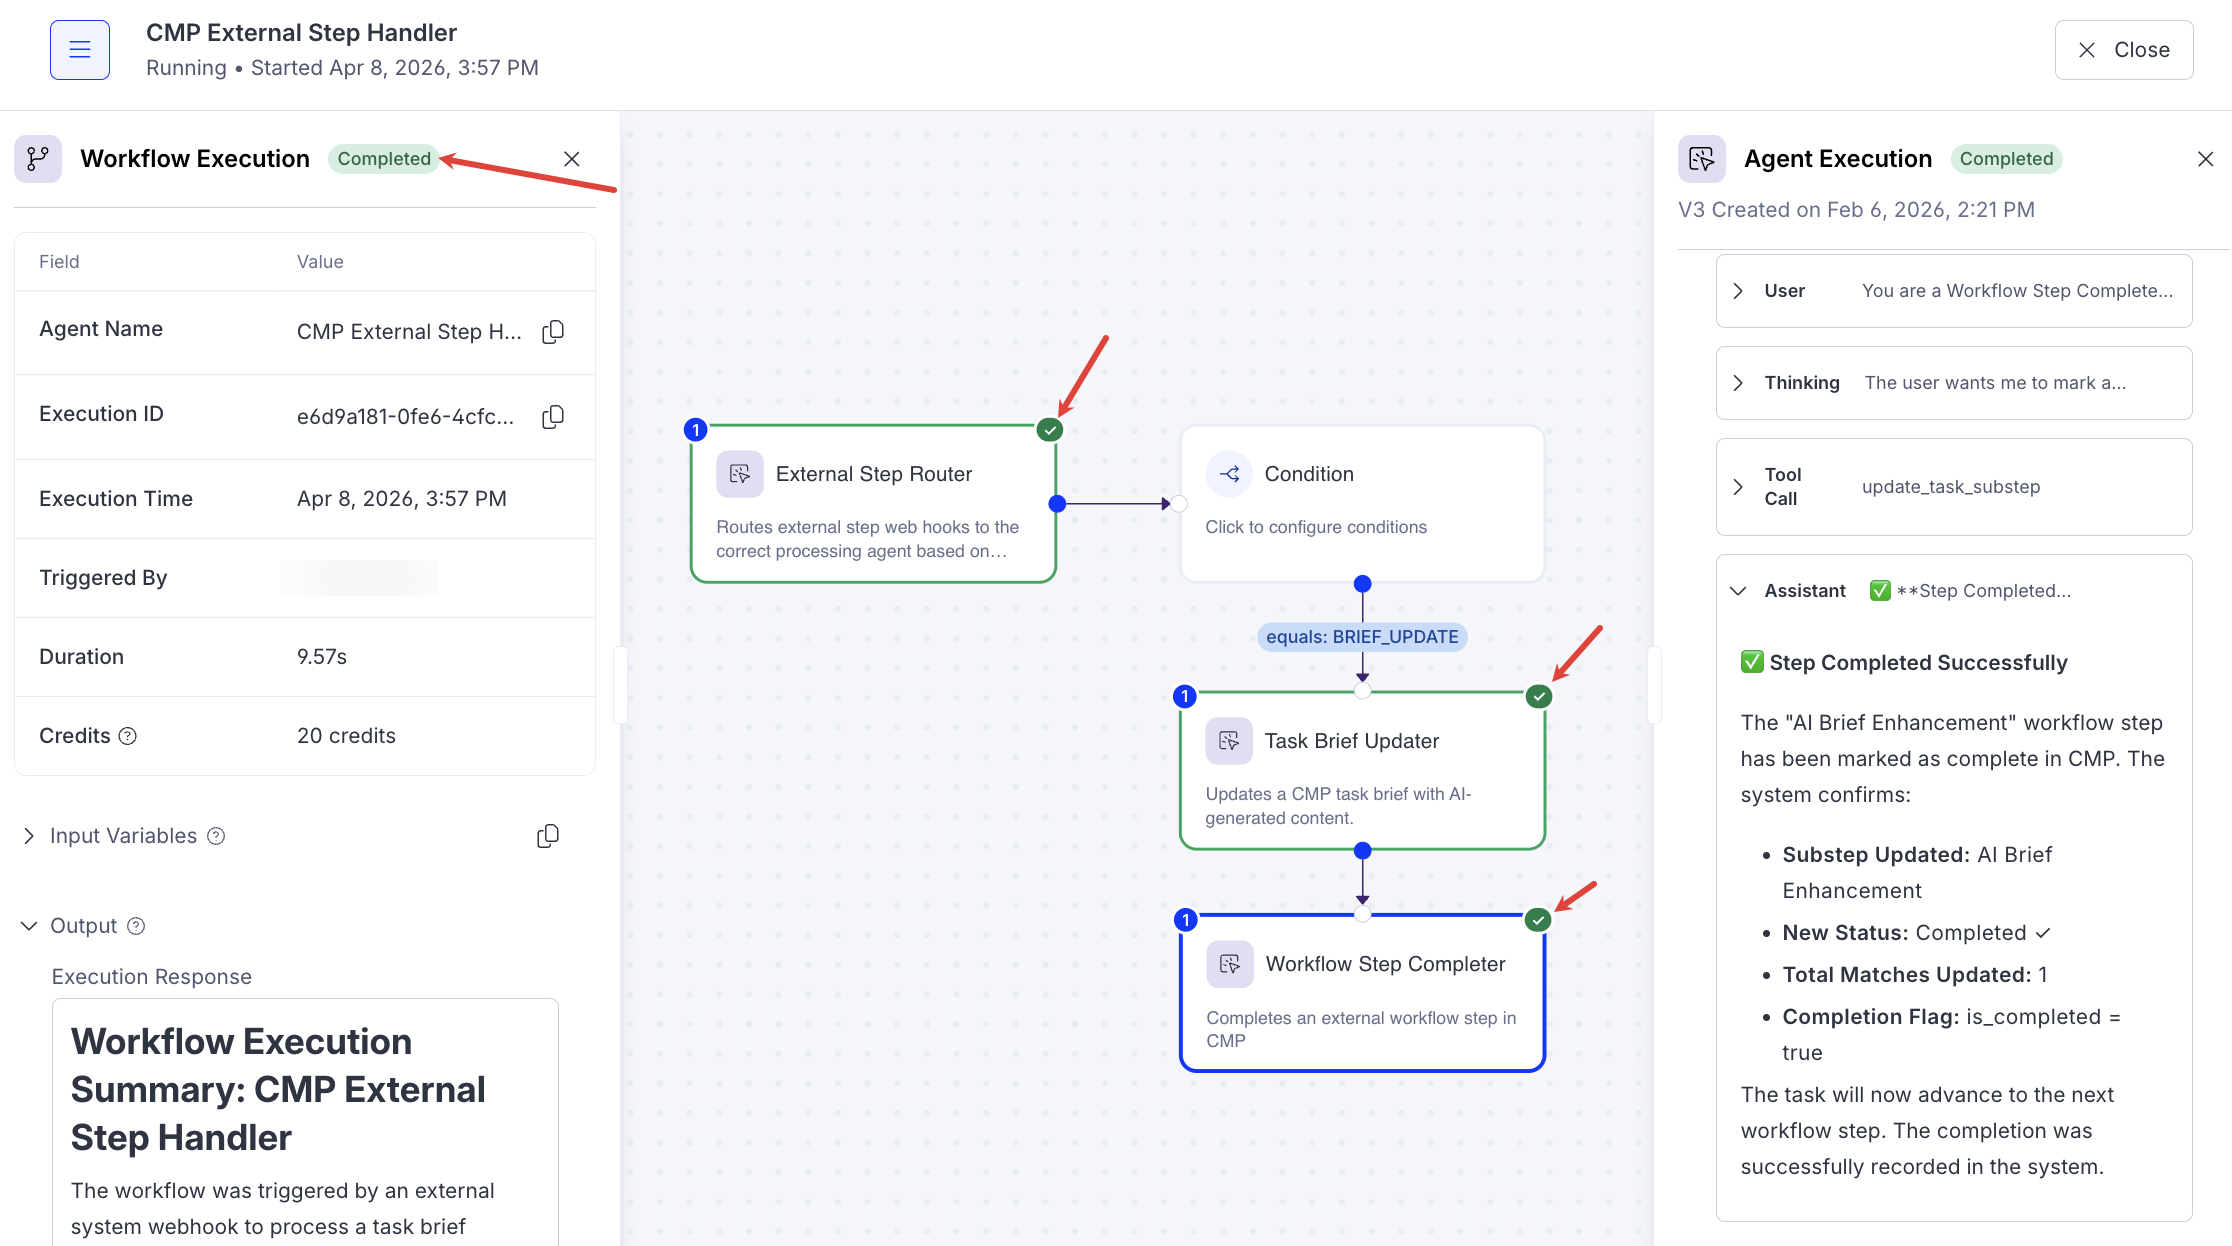Copy the Execution ID value
2232x1246 pixels.
pos(553,417)
